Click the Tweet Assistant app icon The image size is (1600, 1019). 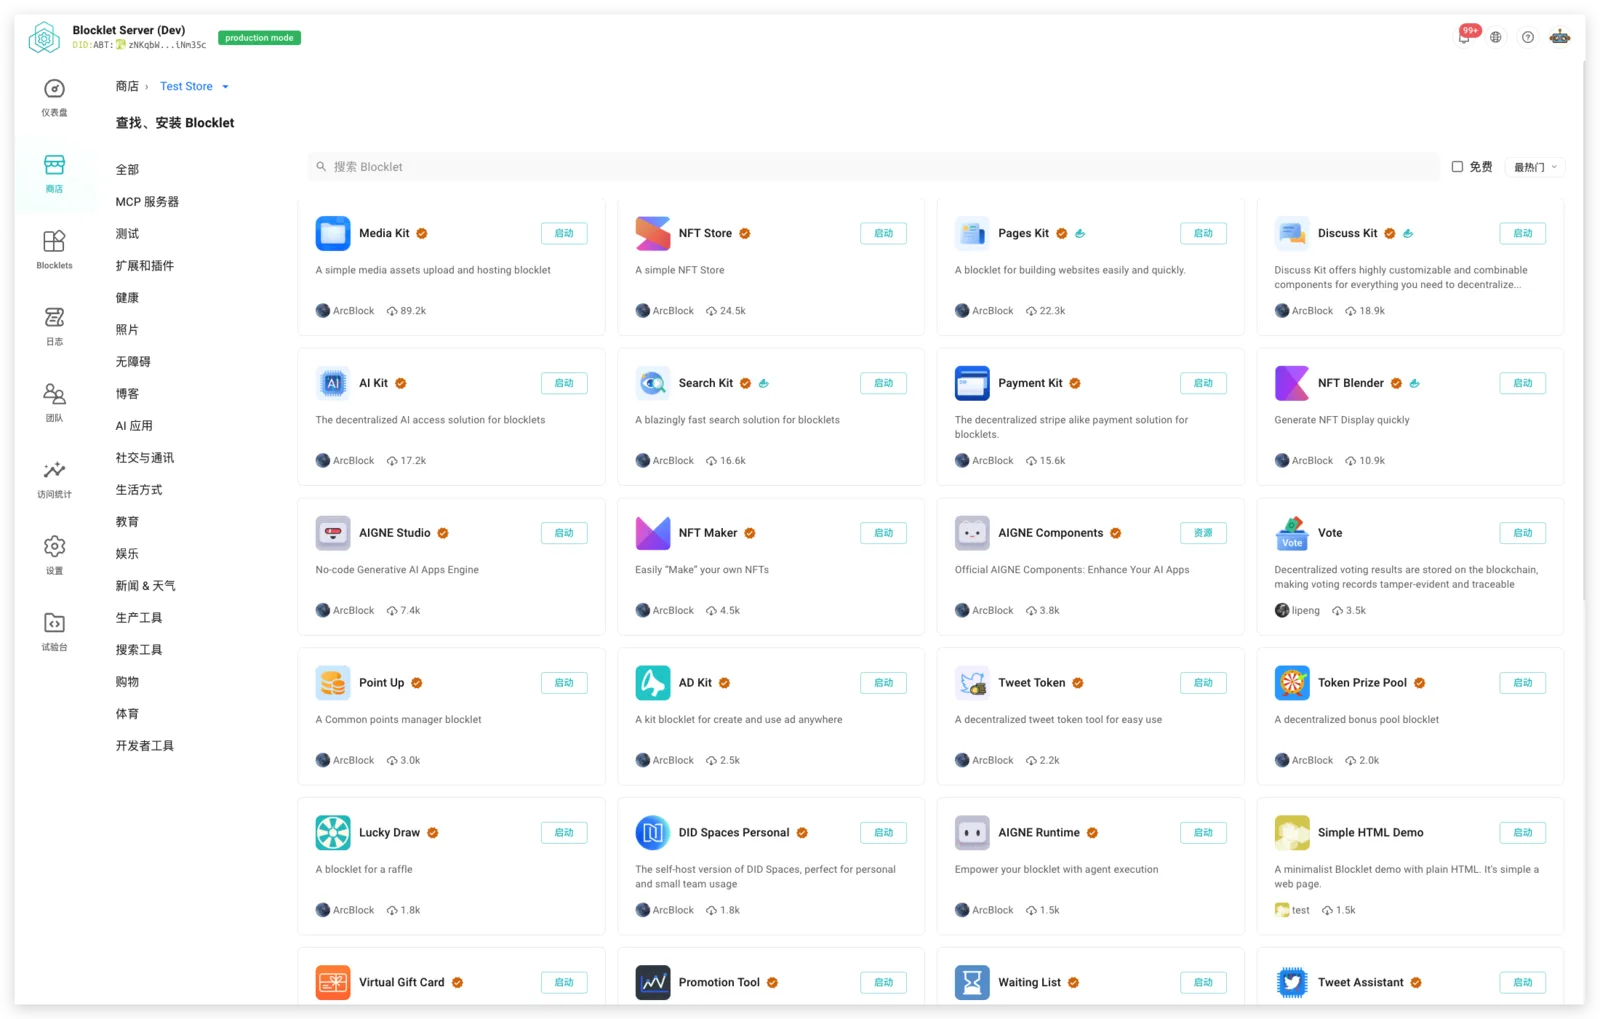point(1292,983)
